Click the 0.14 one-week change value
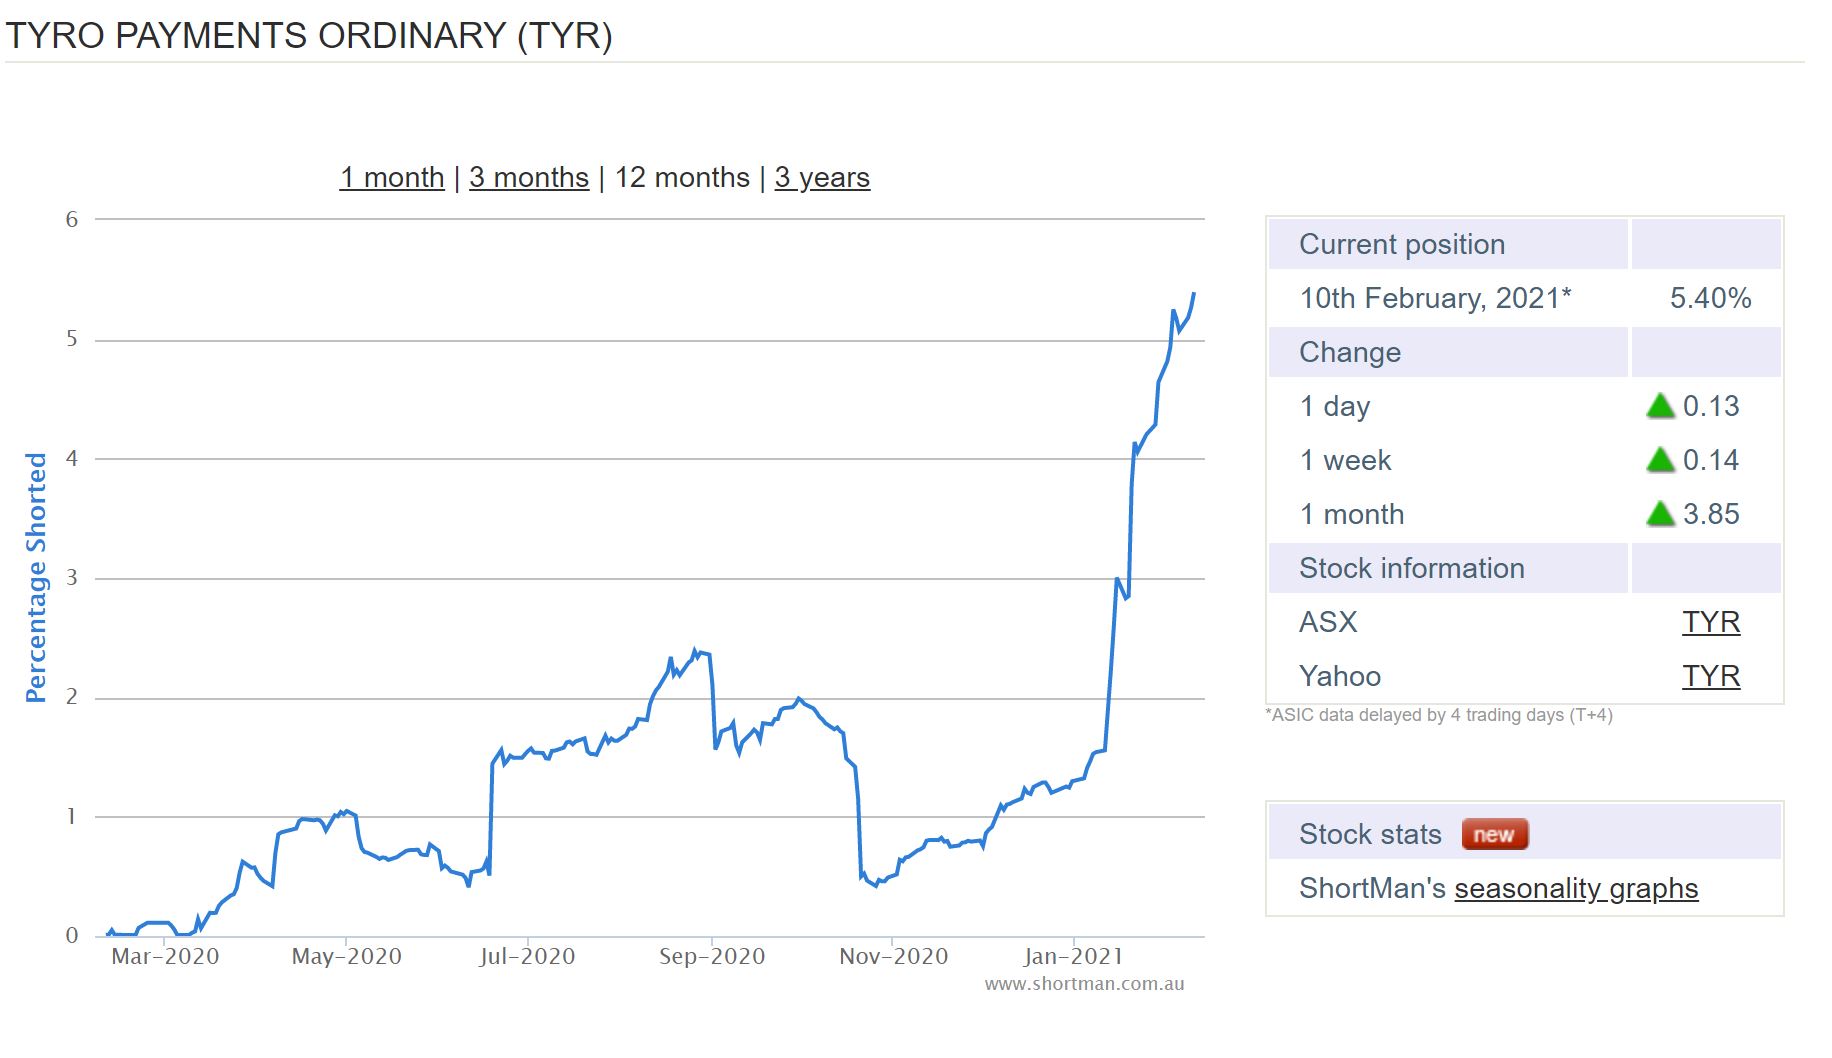The width and height of the screenshot is (1832, 1058). (1711, 460)
